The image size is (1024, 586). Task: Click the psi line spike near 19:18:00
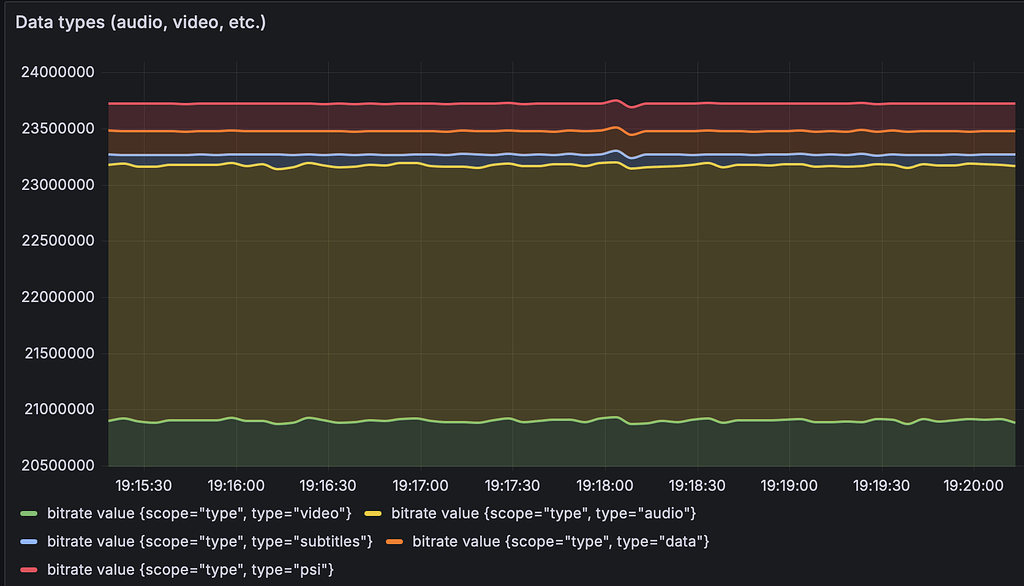614,102
